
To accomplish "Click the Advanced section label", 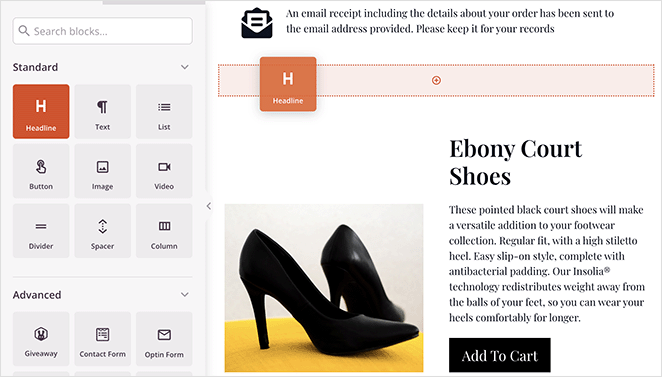I will (37, 295).
